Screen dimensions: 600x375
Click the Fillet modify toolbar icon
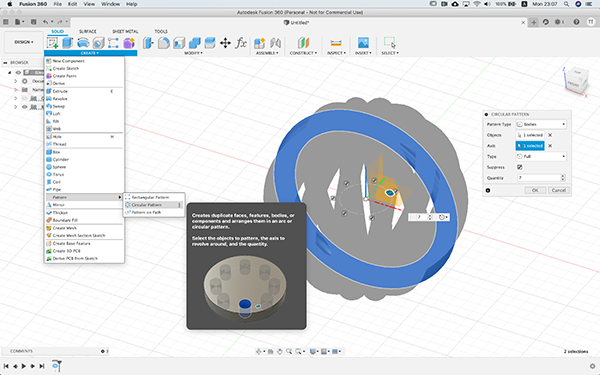coord(163,42)
